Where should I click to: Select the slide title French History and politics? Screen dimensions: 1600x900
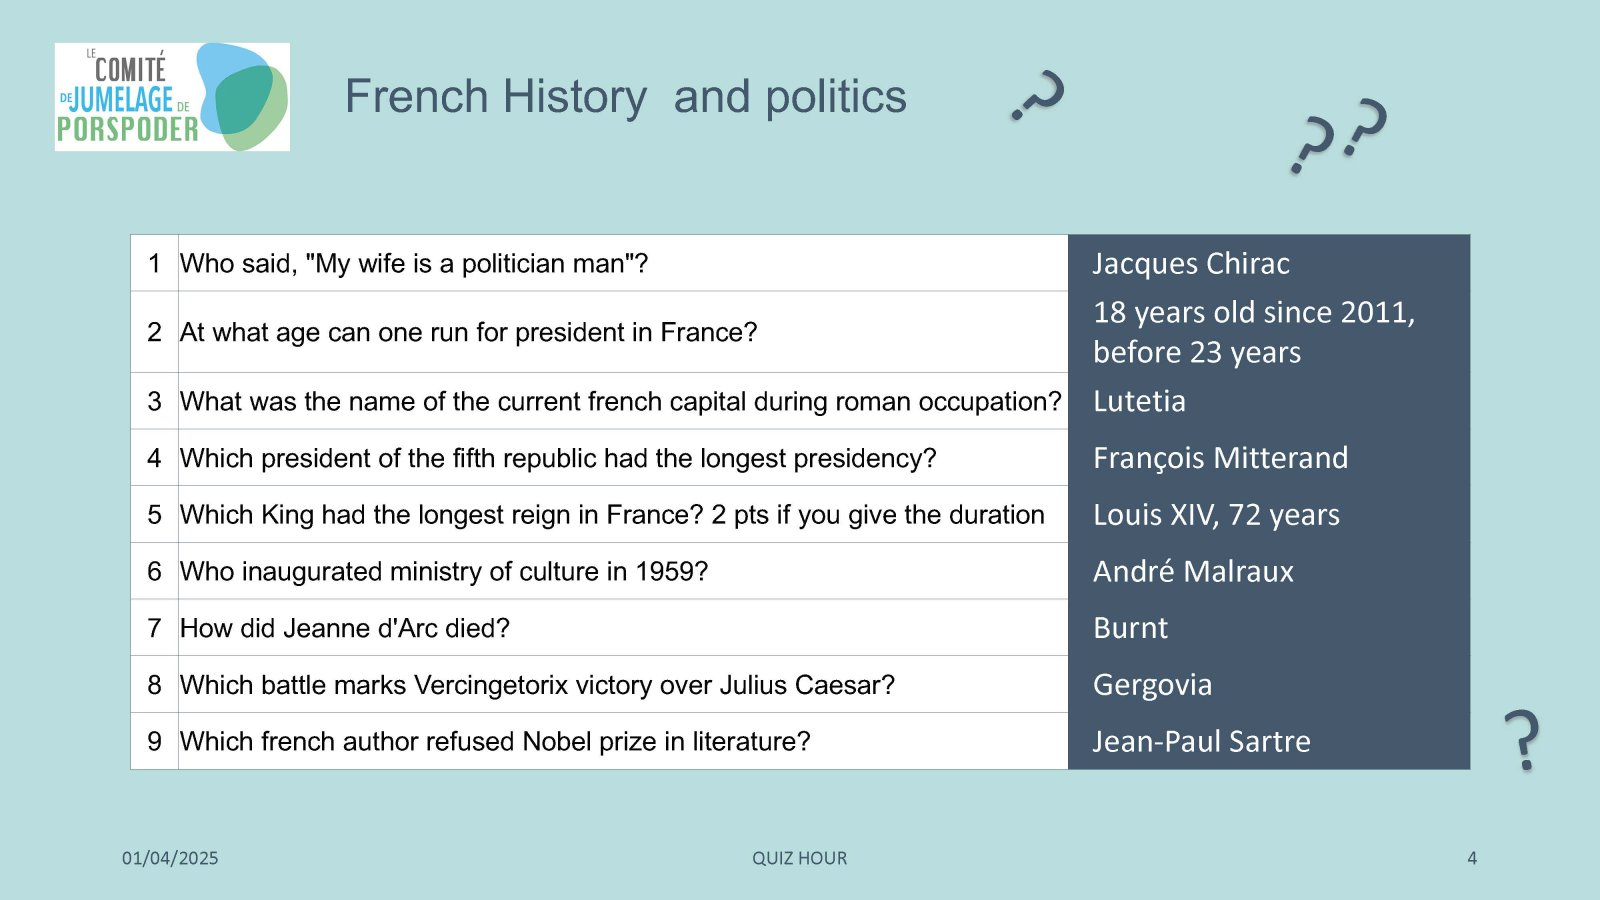[x=625, y=97]
